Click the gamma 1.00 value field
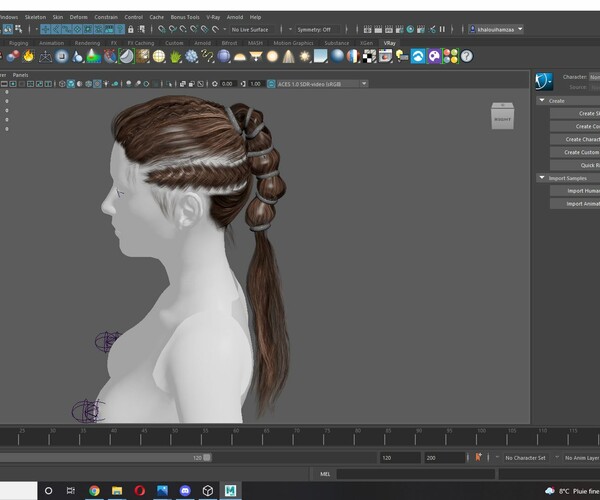The height and width of the screenshot is (500, 600). pos(255,84)
